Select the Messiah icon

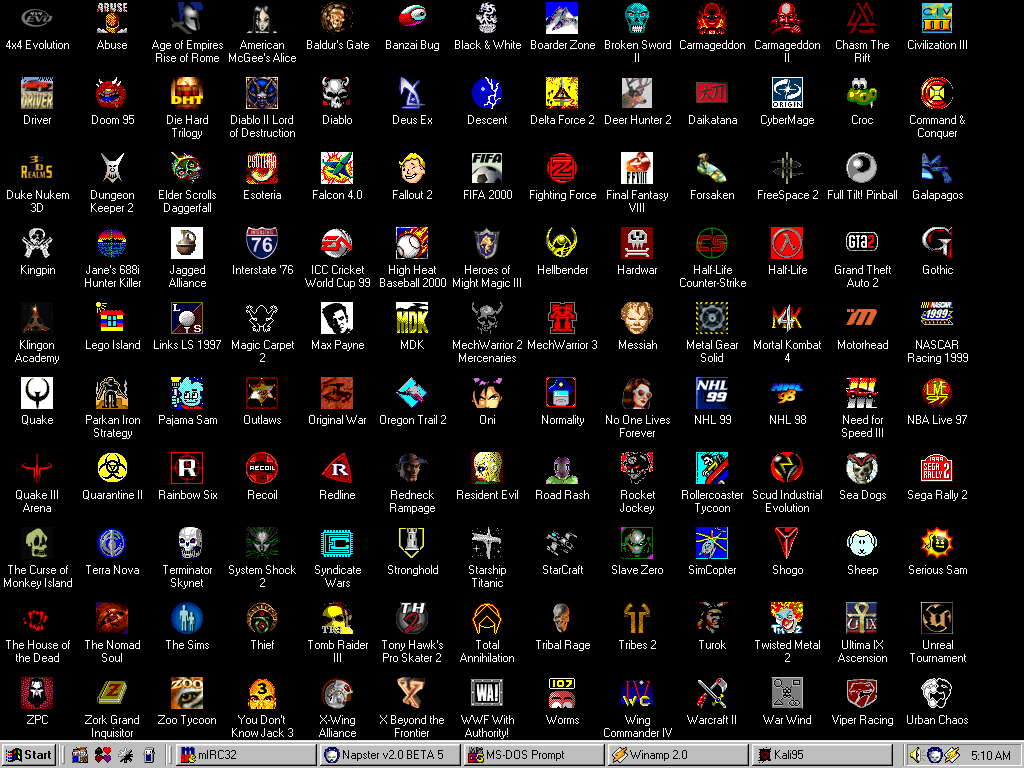(637, 319)
